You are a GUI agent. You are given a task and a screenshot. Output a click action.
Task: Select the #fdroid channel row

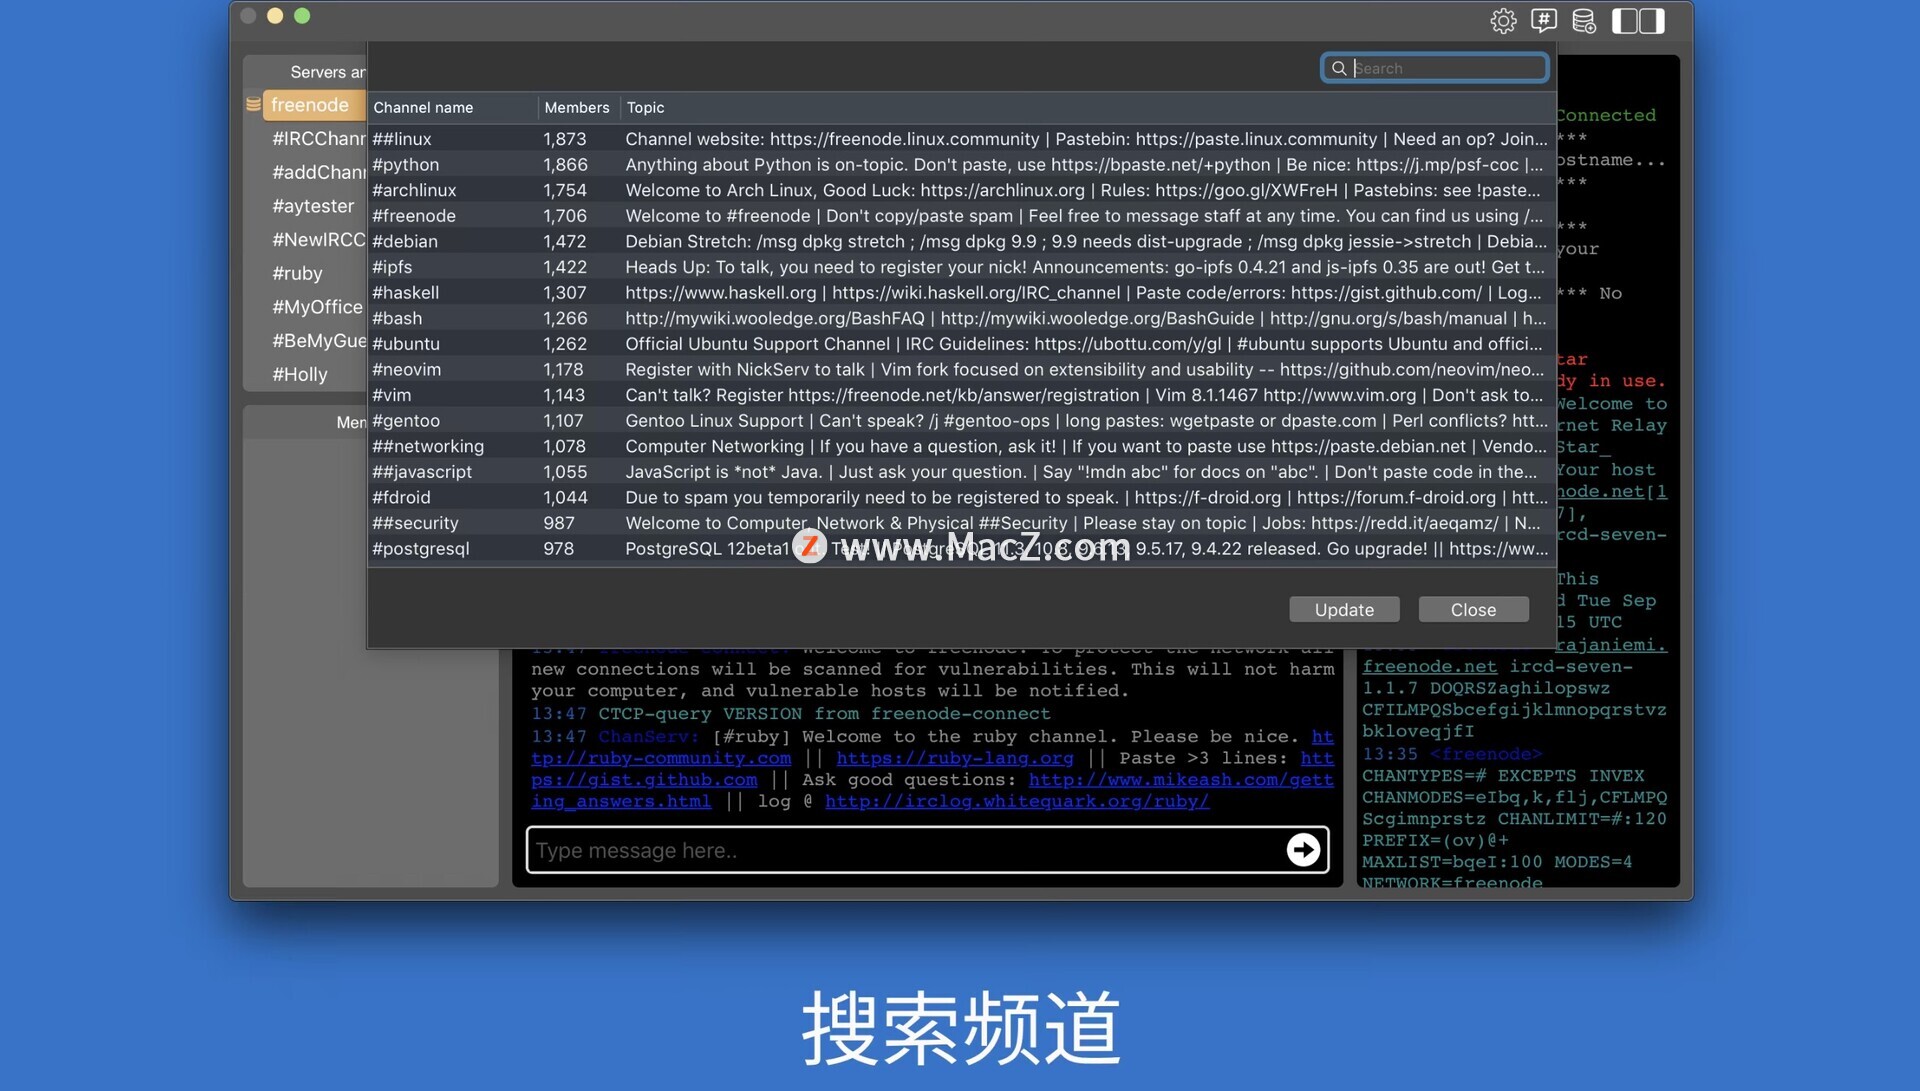(x=961, y=498)
